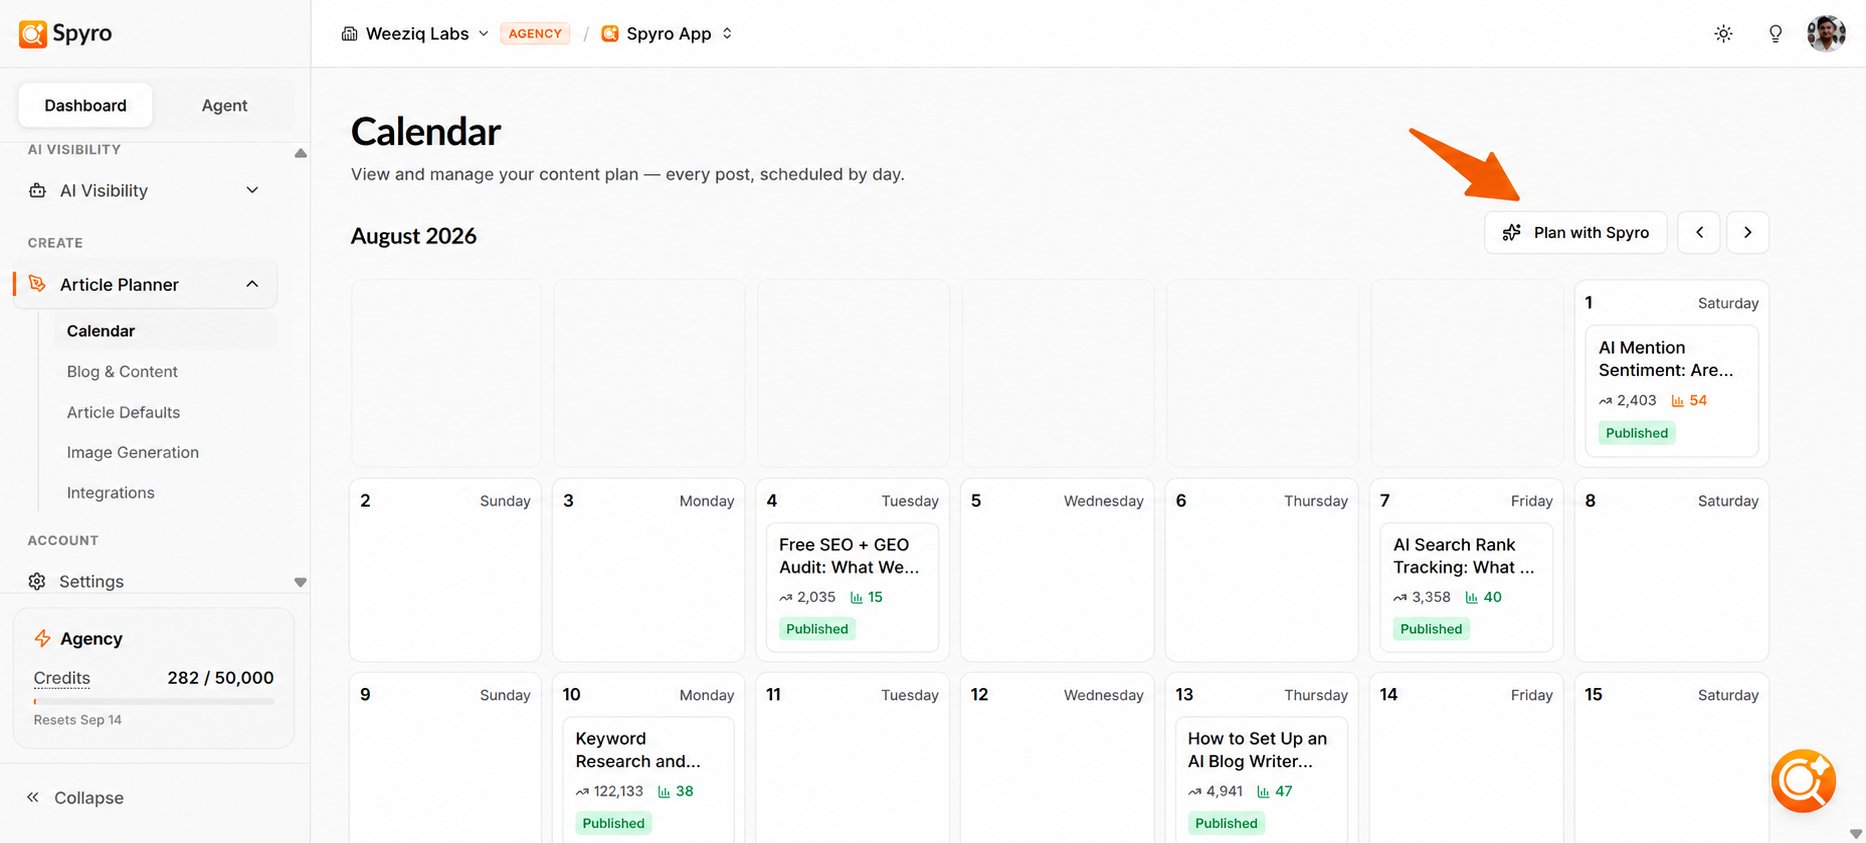
Task: Click the trend icon beside 2,403
Action: 1605,401
